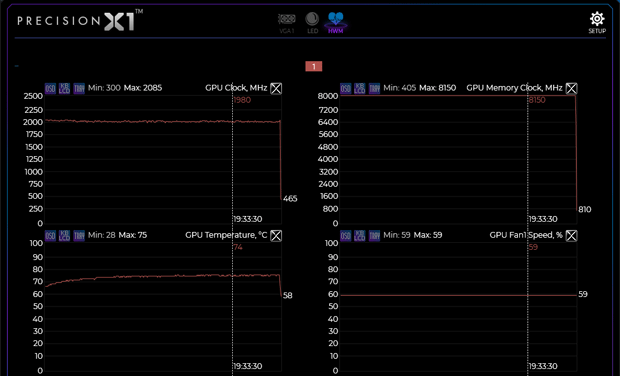620x376 pixels.
Task: Toggle KB LCD for GPU Memory Clock graph
Action: [x=360, y=88]
